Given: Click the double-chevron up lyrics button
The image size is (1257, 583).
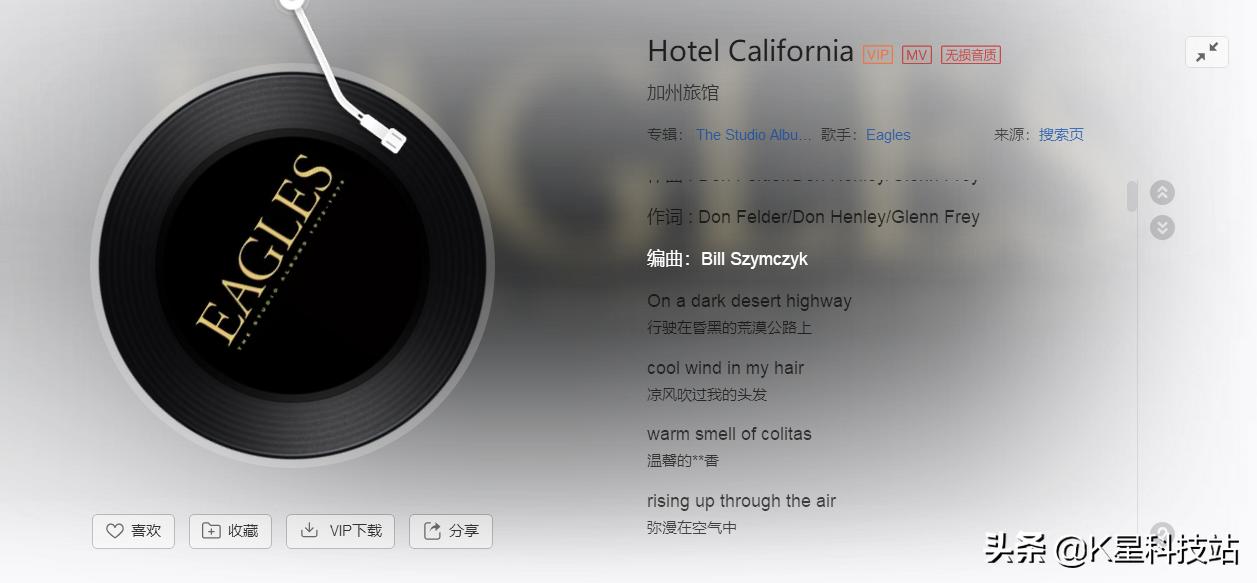Looking at the screenshot, I should 1162,192.
